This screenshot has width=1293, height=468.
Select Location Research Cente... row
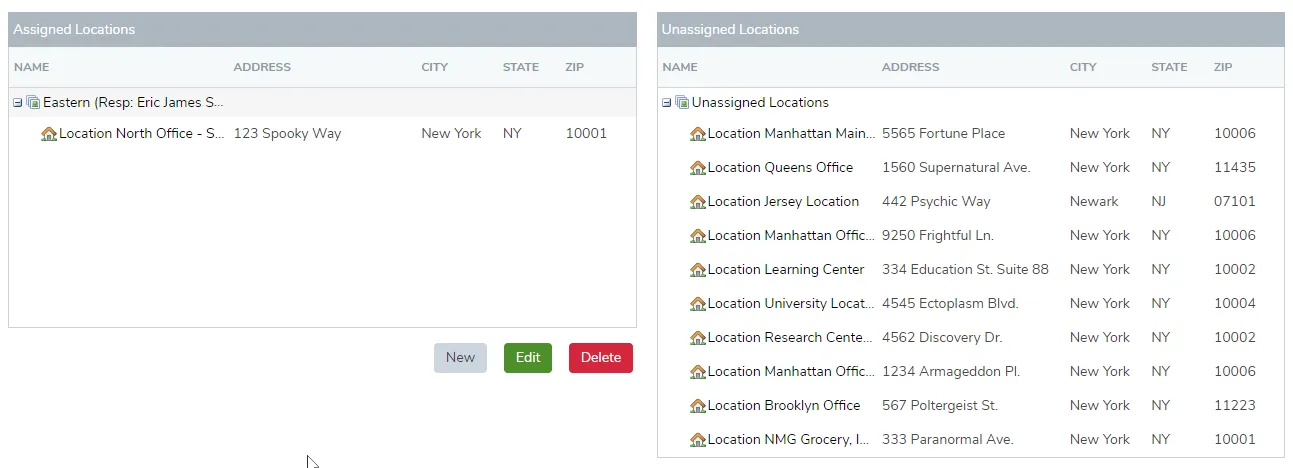tap(970, 338)
